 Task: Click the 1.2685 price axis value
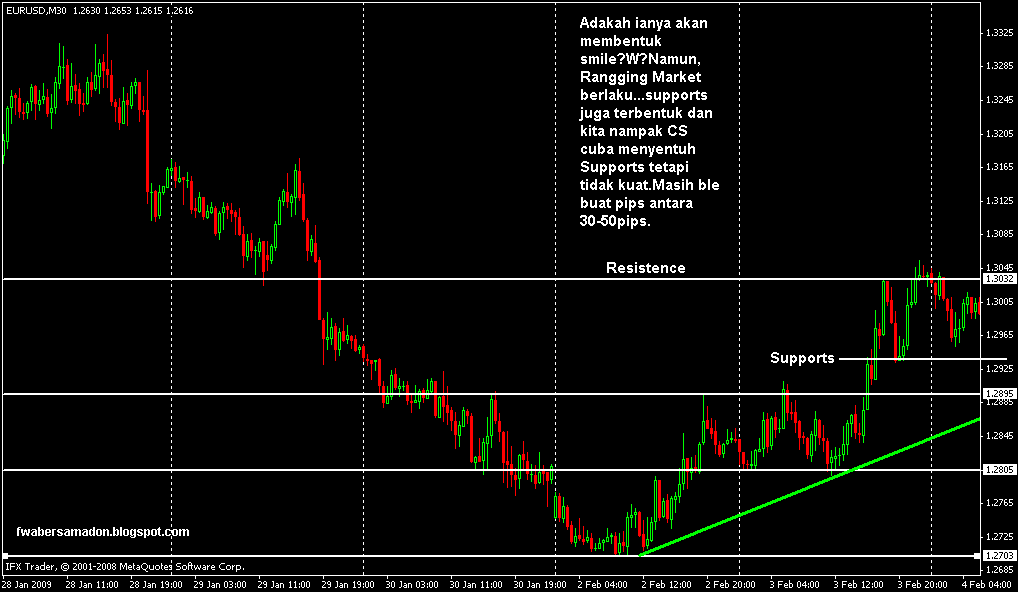tap(999, 571)
